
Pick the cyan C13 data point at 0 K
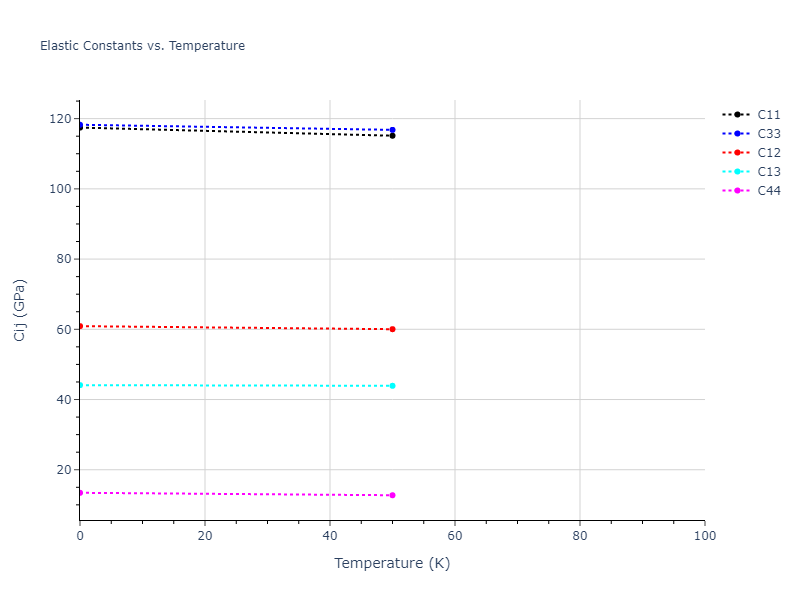point(80,385)
